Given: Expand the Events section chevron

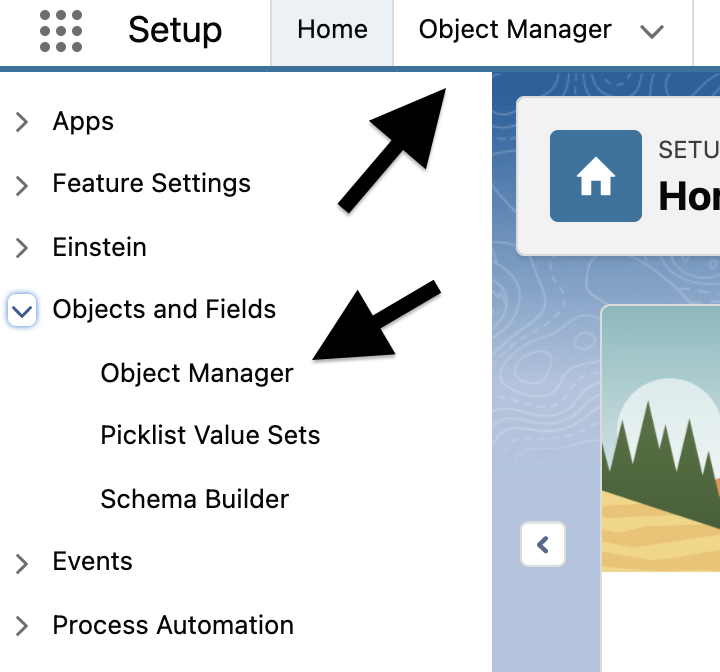Looking at the screenshot, I should pos(21,564).
